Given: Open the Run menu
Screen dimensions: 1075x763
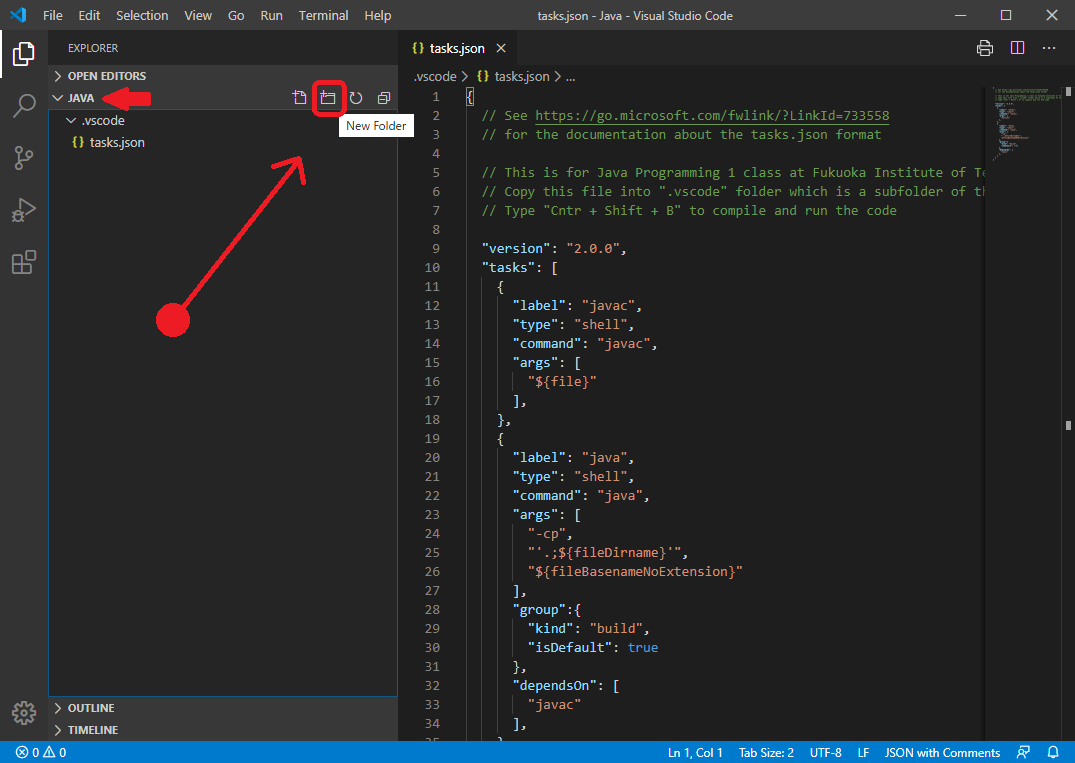Looking at the screenshot, I should point(271,15).
